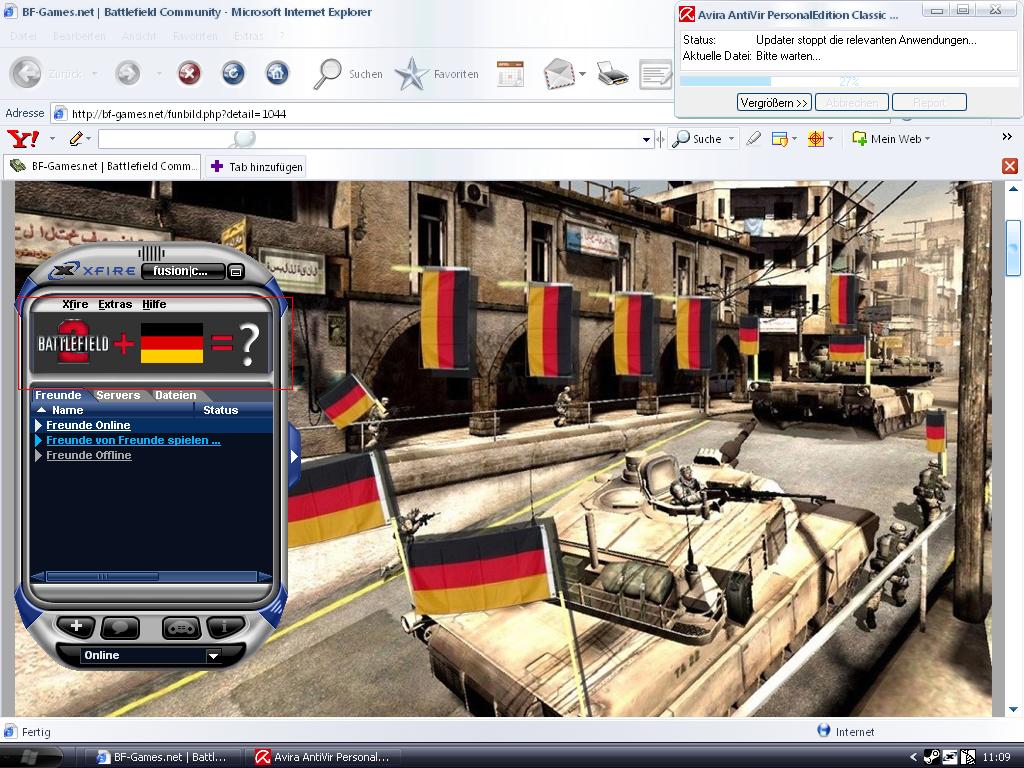Viewport: 1024px width, 768px height.
Task: Open the Extras menu in Xfire
Action: (115, 304)
